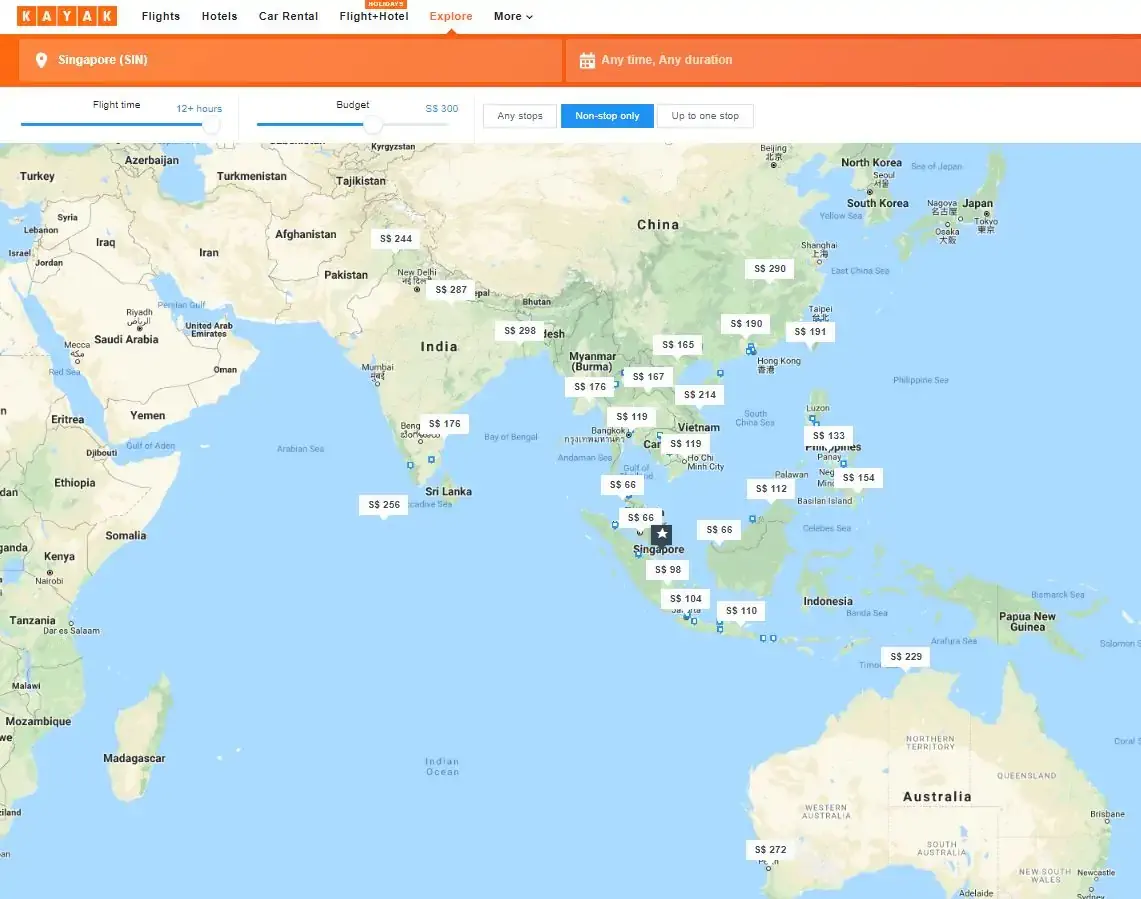
Task: Open the Flights menu item
Action: click(161, 16)
